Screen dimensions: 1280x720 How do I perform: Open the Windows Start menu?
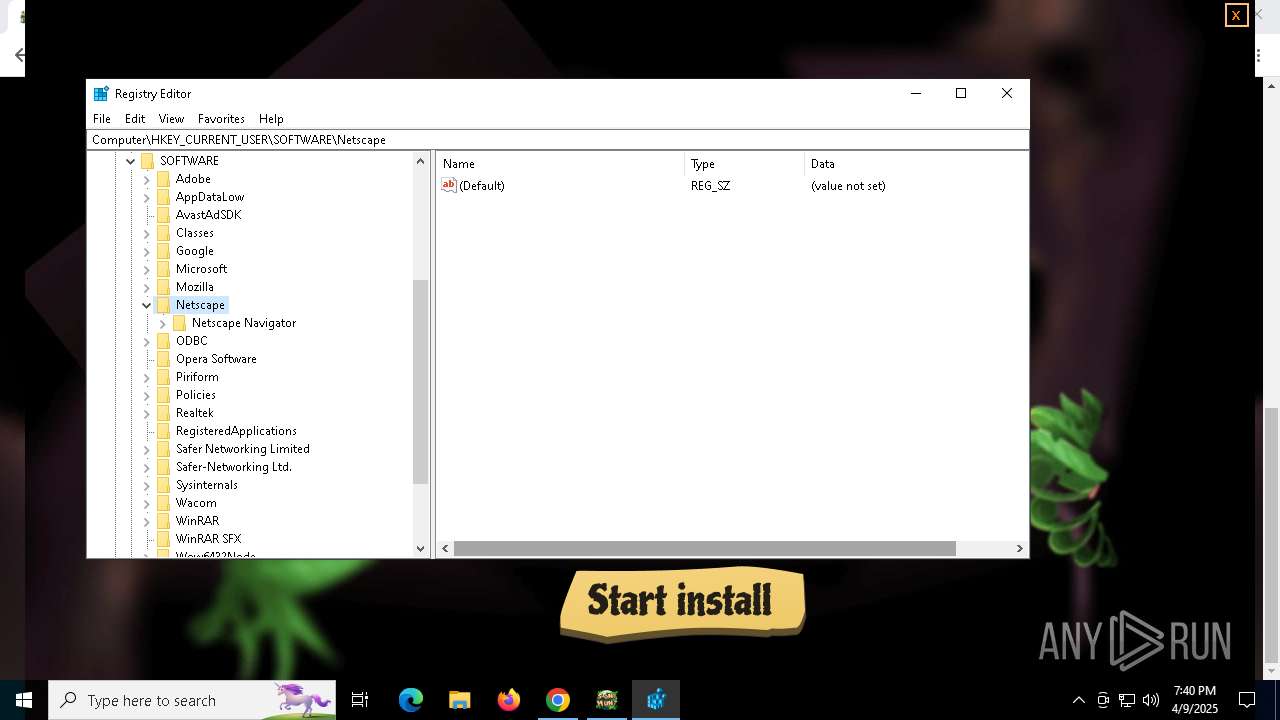pos(24,700)
